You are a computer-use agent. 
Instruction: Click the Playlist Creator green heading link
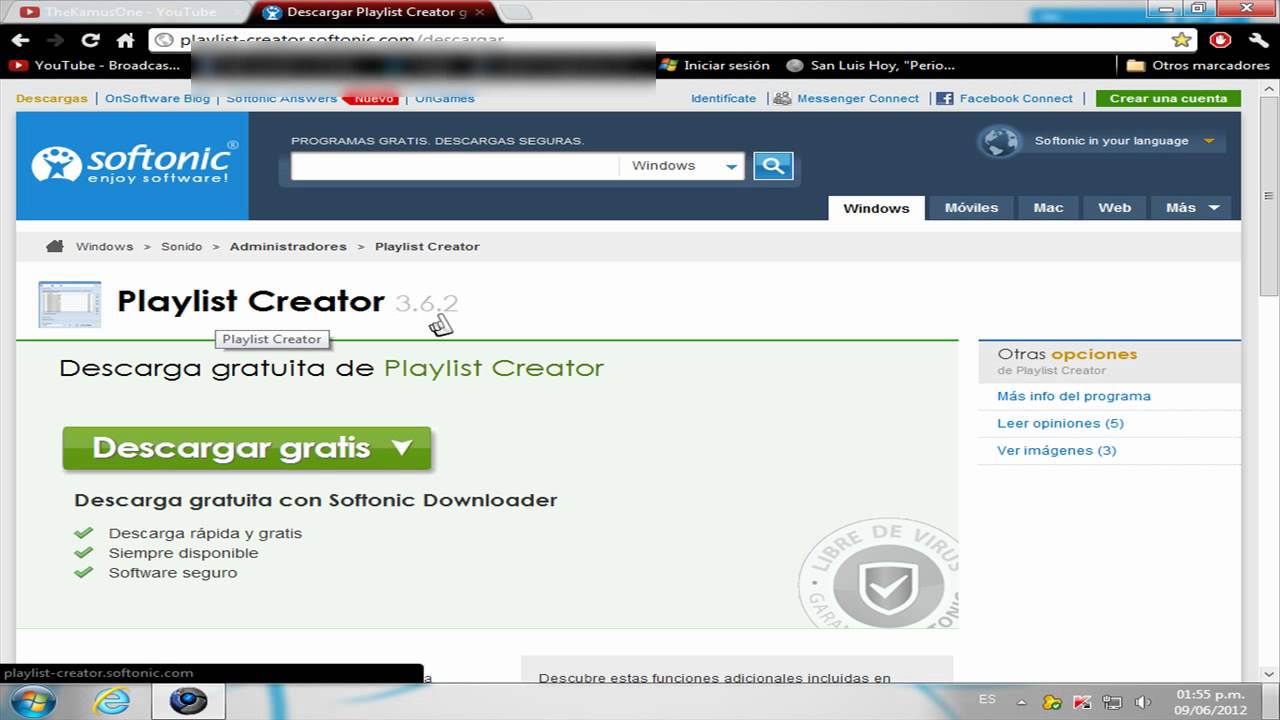coord(494,368)
